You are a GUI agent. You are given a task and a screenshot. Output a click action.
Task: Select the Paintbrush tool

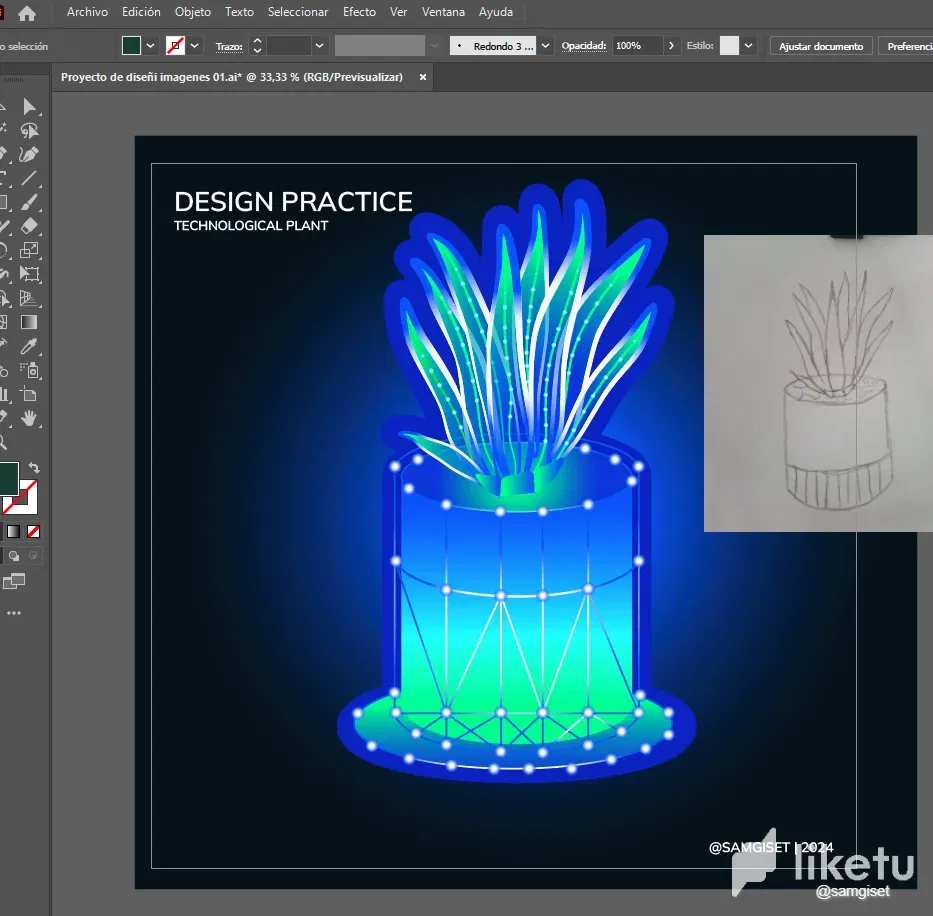[29, 202]
